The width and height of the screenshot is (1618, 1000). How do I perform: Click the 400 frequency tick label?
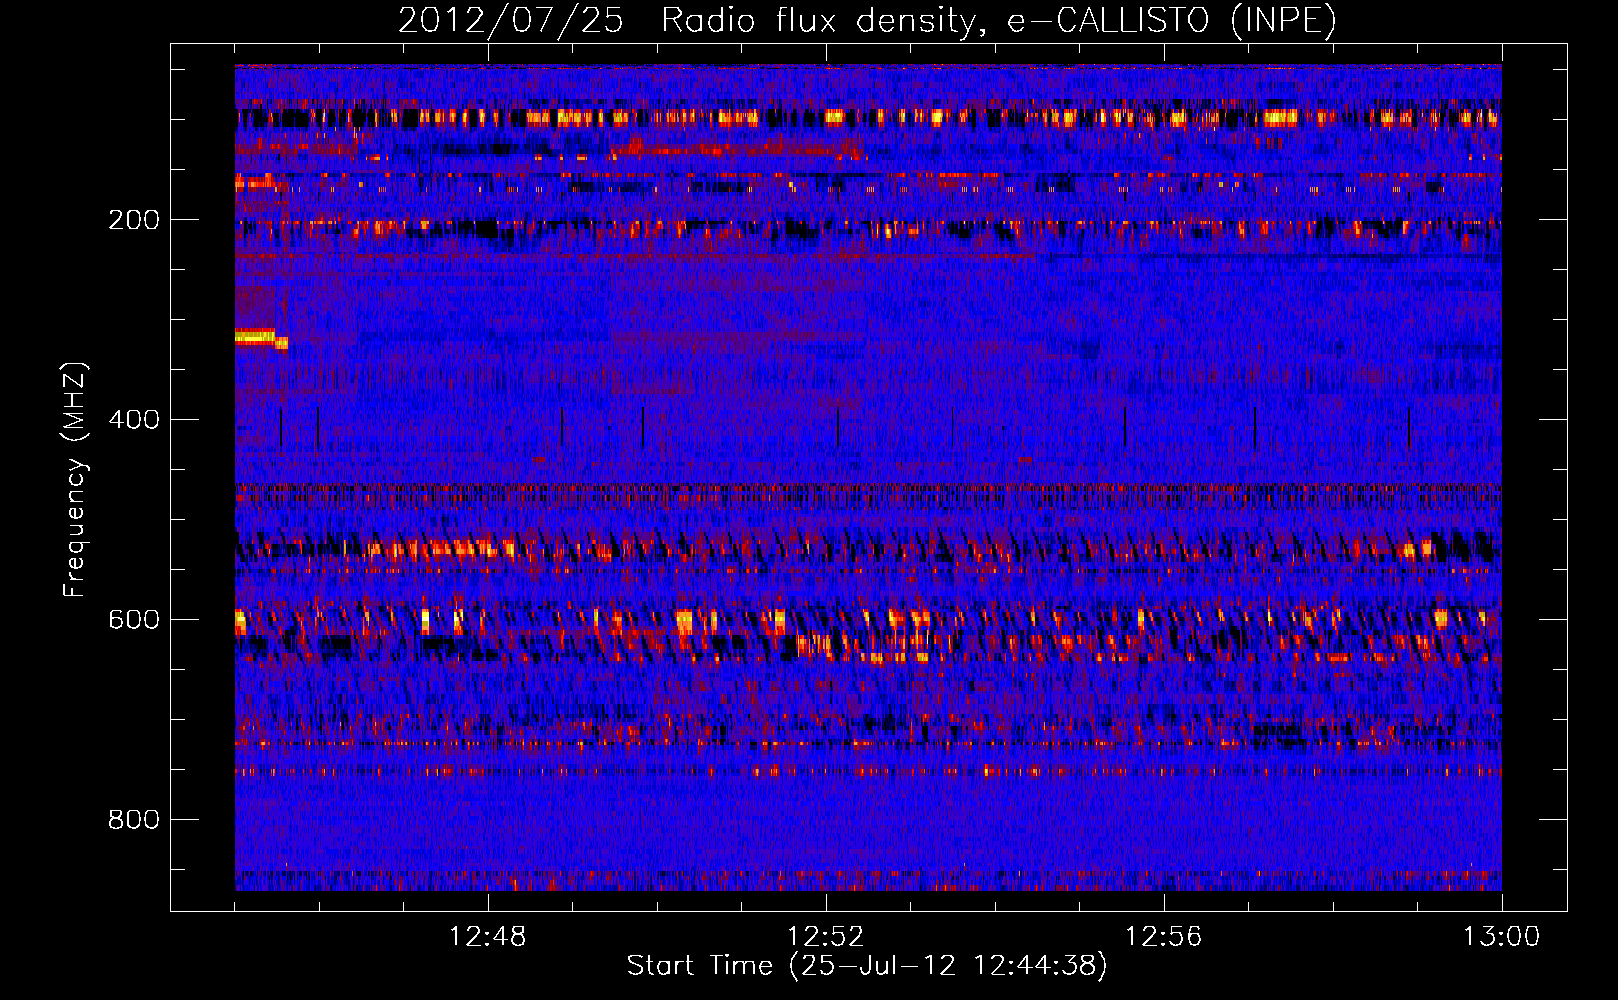pyautogui.click(x=134, y=420)
